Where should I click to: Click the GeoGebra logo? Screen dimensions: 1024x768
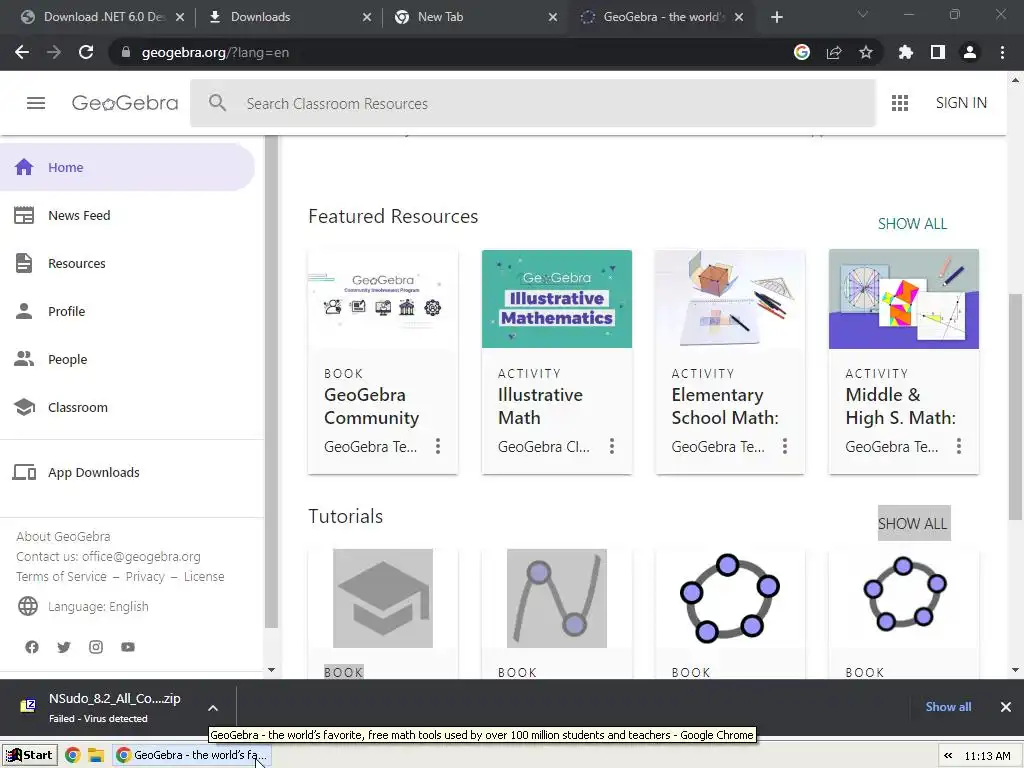(125, 103)
